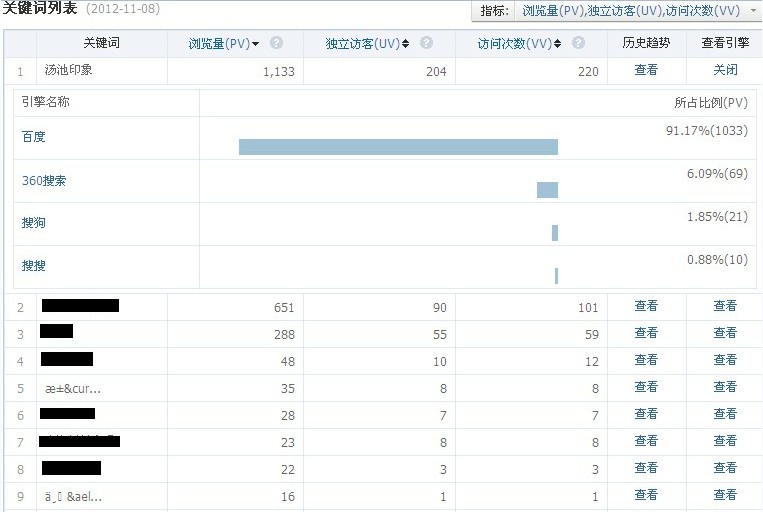This screenshot has width=763, height=512.
Task: Open 搜搜 engine link
Action: [x=34, y=266]
